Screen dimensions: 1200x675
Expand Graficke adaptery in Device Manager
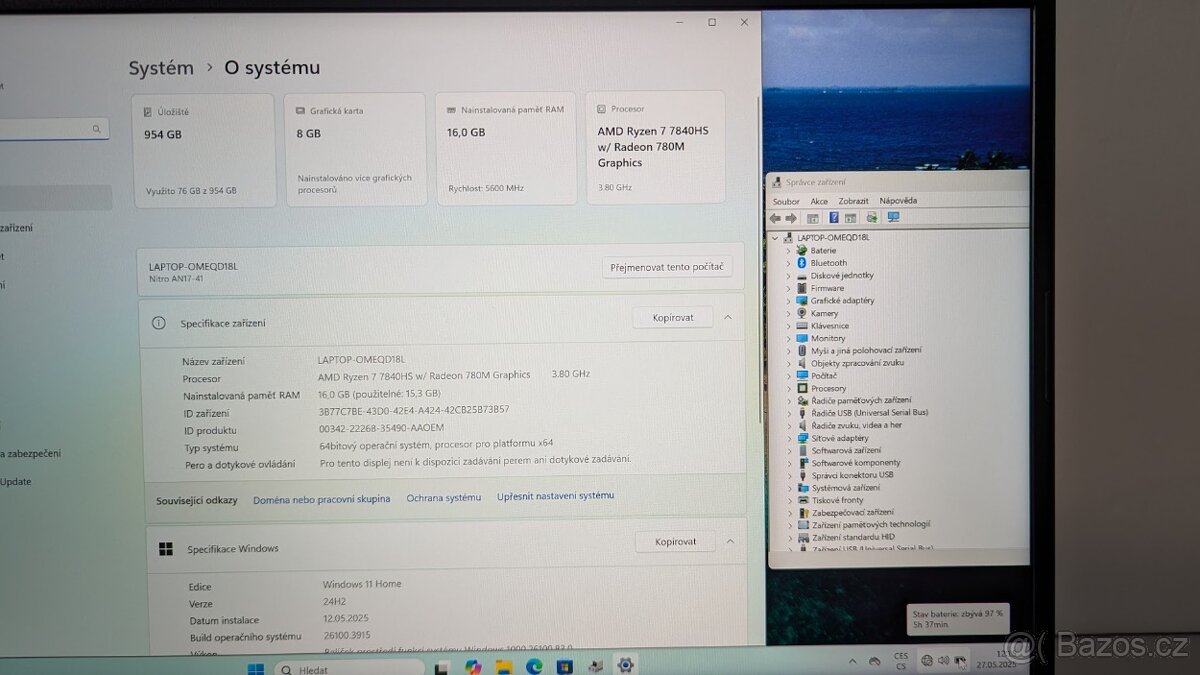[x=789, y=300]
